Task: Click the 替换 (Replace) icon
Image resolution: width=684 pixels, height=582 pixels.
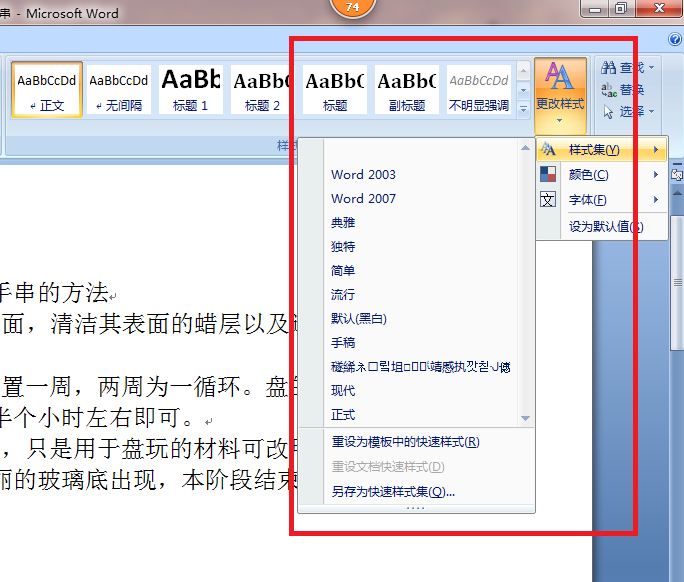Action: (x=608, y=90)
